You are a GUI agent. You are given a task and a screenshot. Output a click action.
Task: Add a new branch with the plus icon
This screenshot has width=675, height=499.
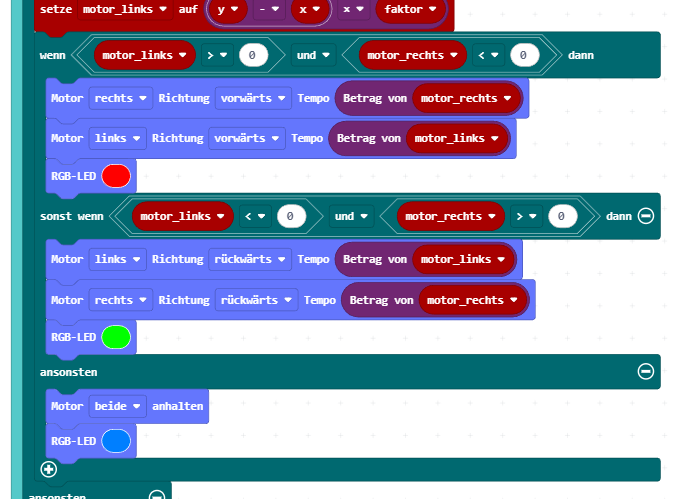click(x=49, y=468)
